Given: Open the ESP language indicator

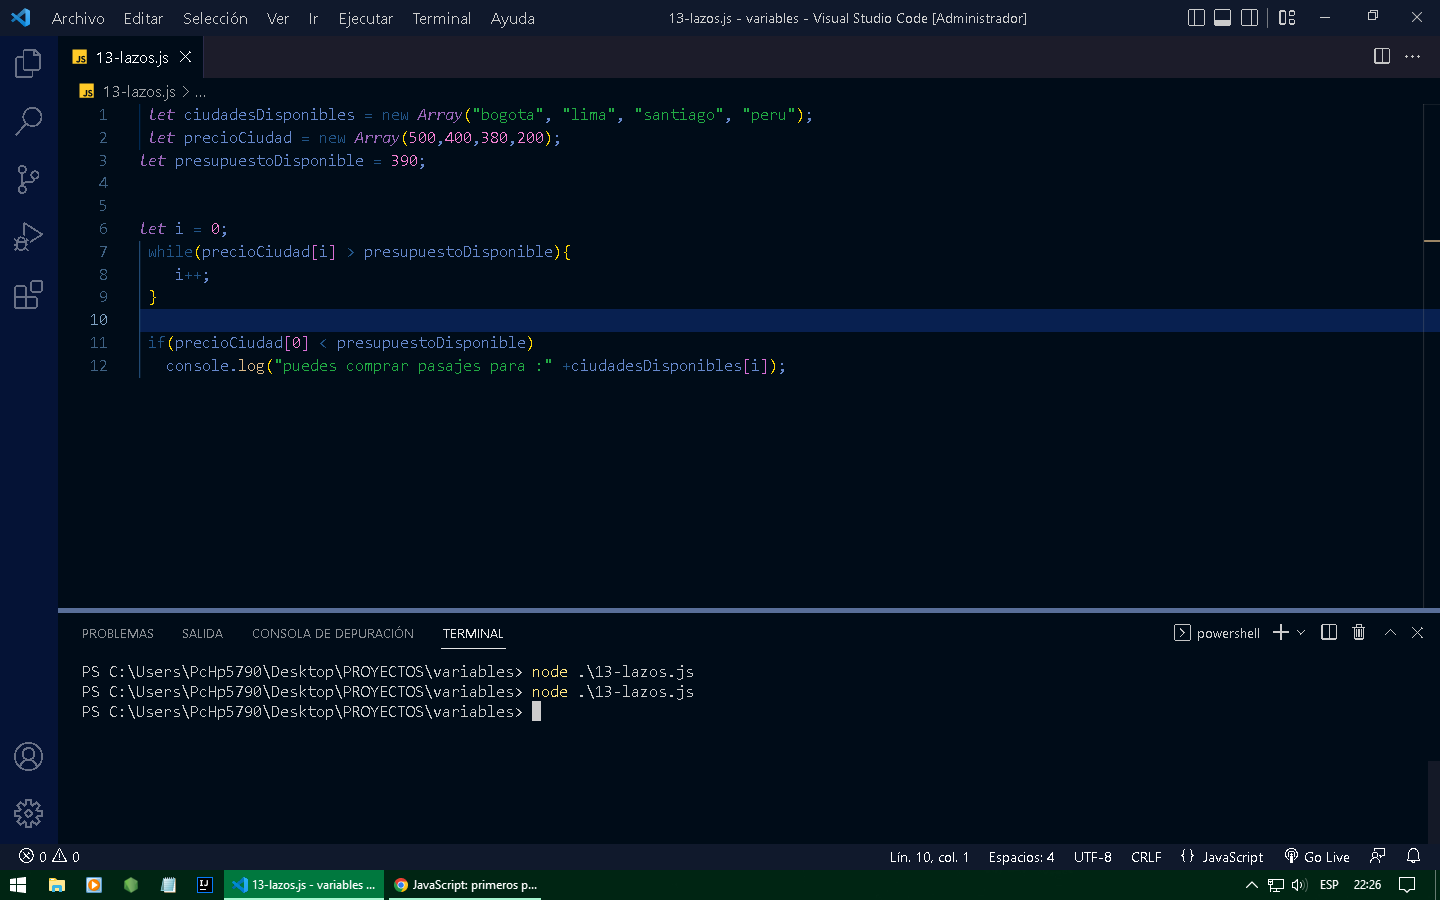Looking at the screenshot, I should point(1329,885).
